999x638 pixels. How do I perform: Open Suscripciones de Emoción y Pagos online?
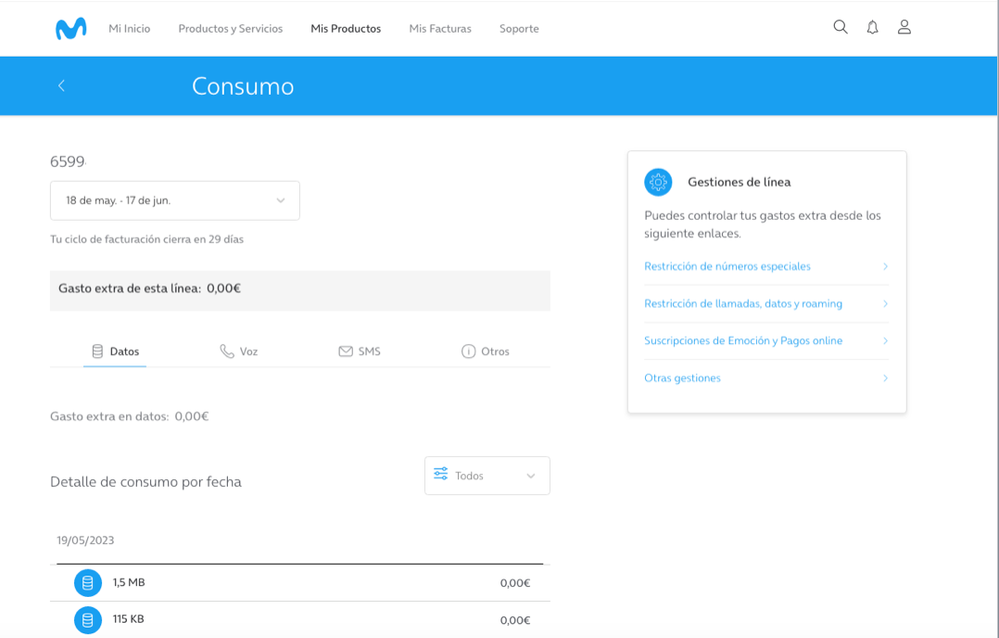click(x=743, y=341)
